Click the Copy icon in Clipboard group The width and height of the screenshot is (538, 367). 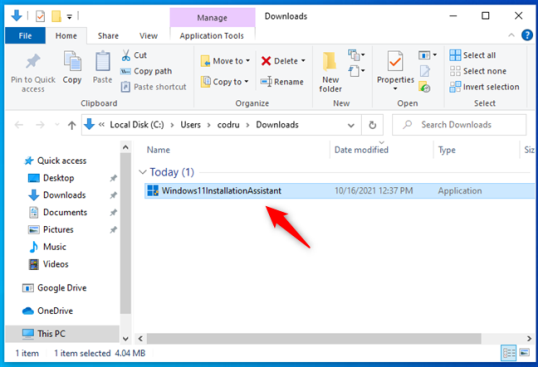[72, 61]
